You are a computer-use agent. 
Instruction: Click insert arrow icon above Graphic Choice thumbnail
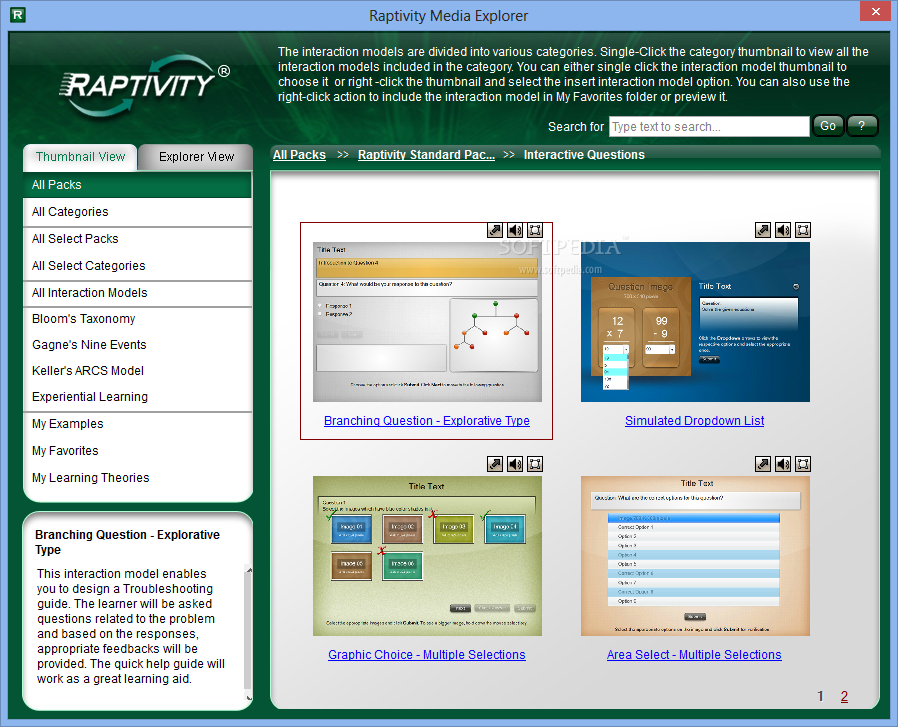point(495,464)
